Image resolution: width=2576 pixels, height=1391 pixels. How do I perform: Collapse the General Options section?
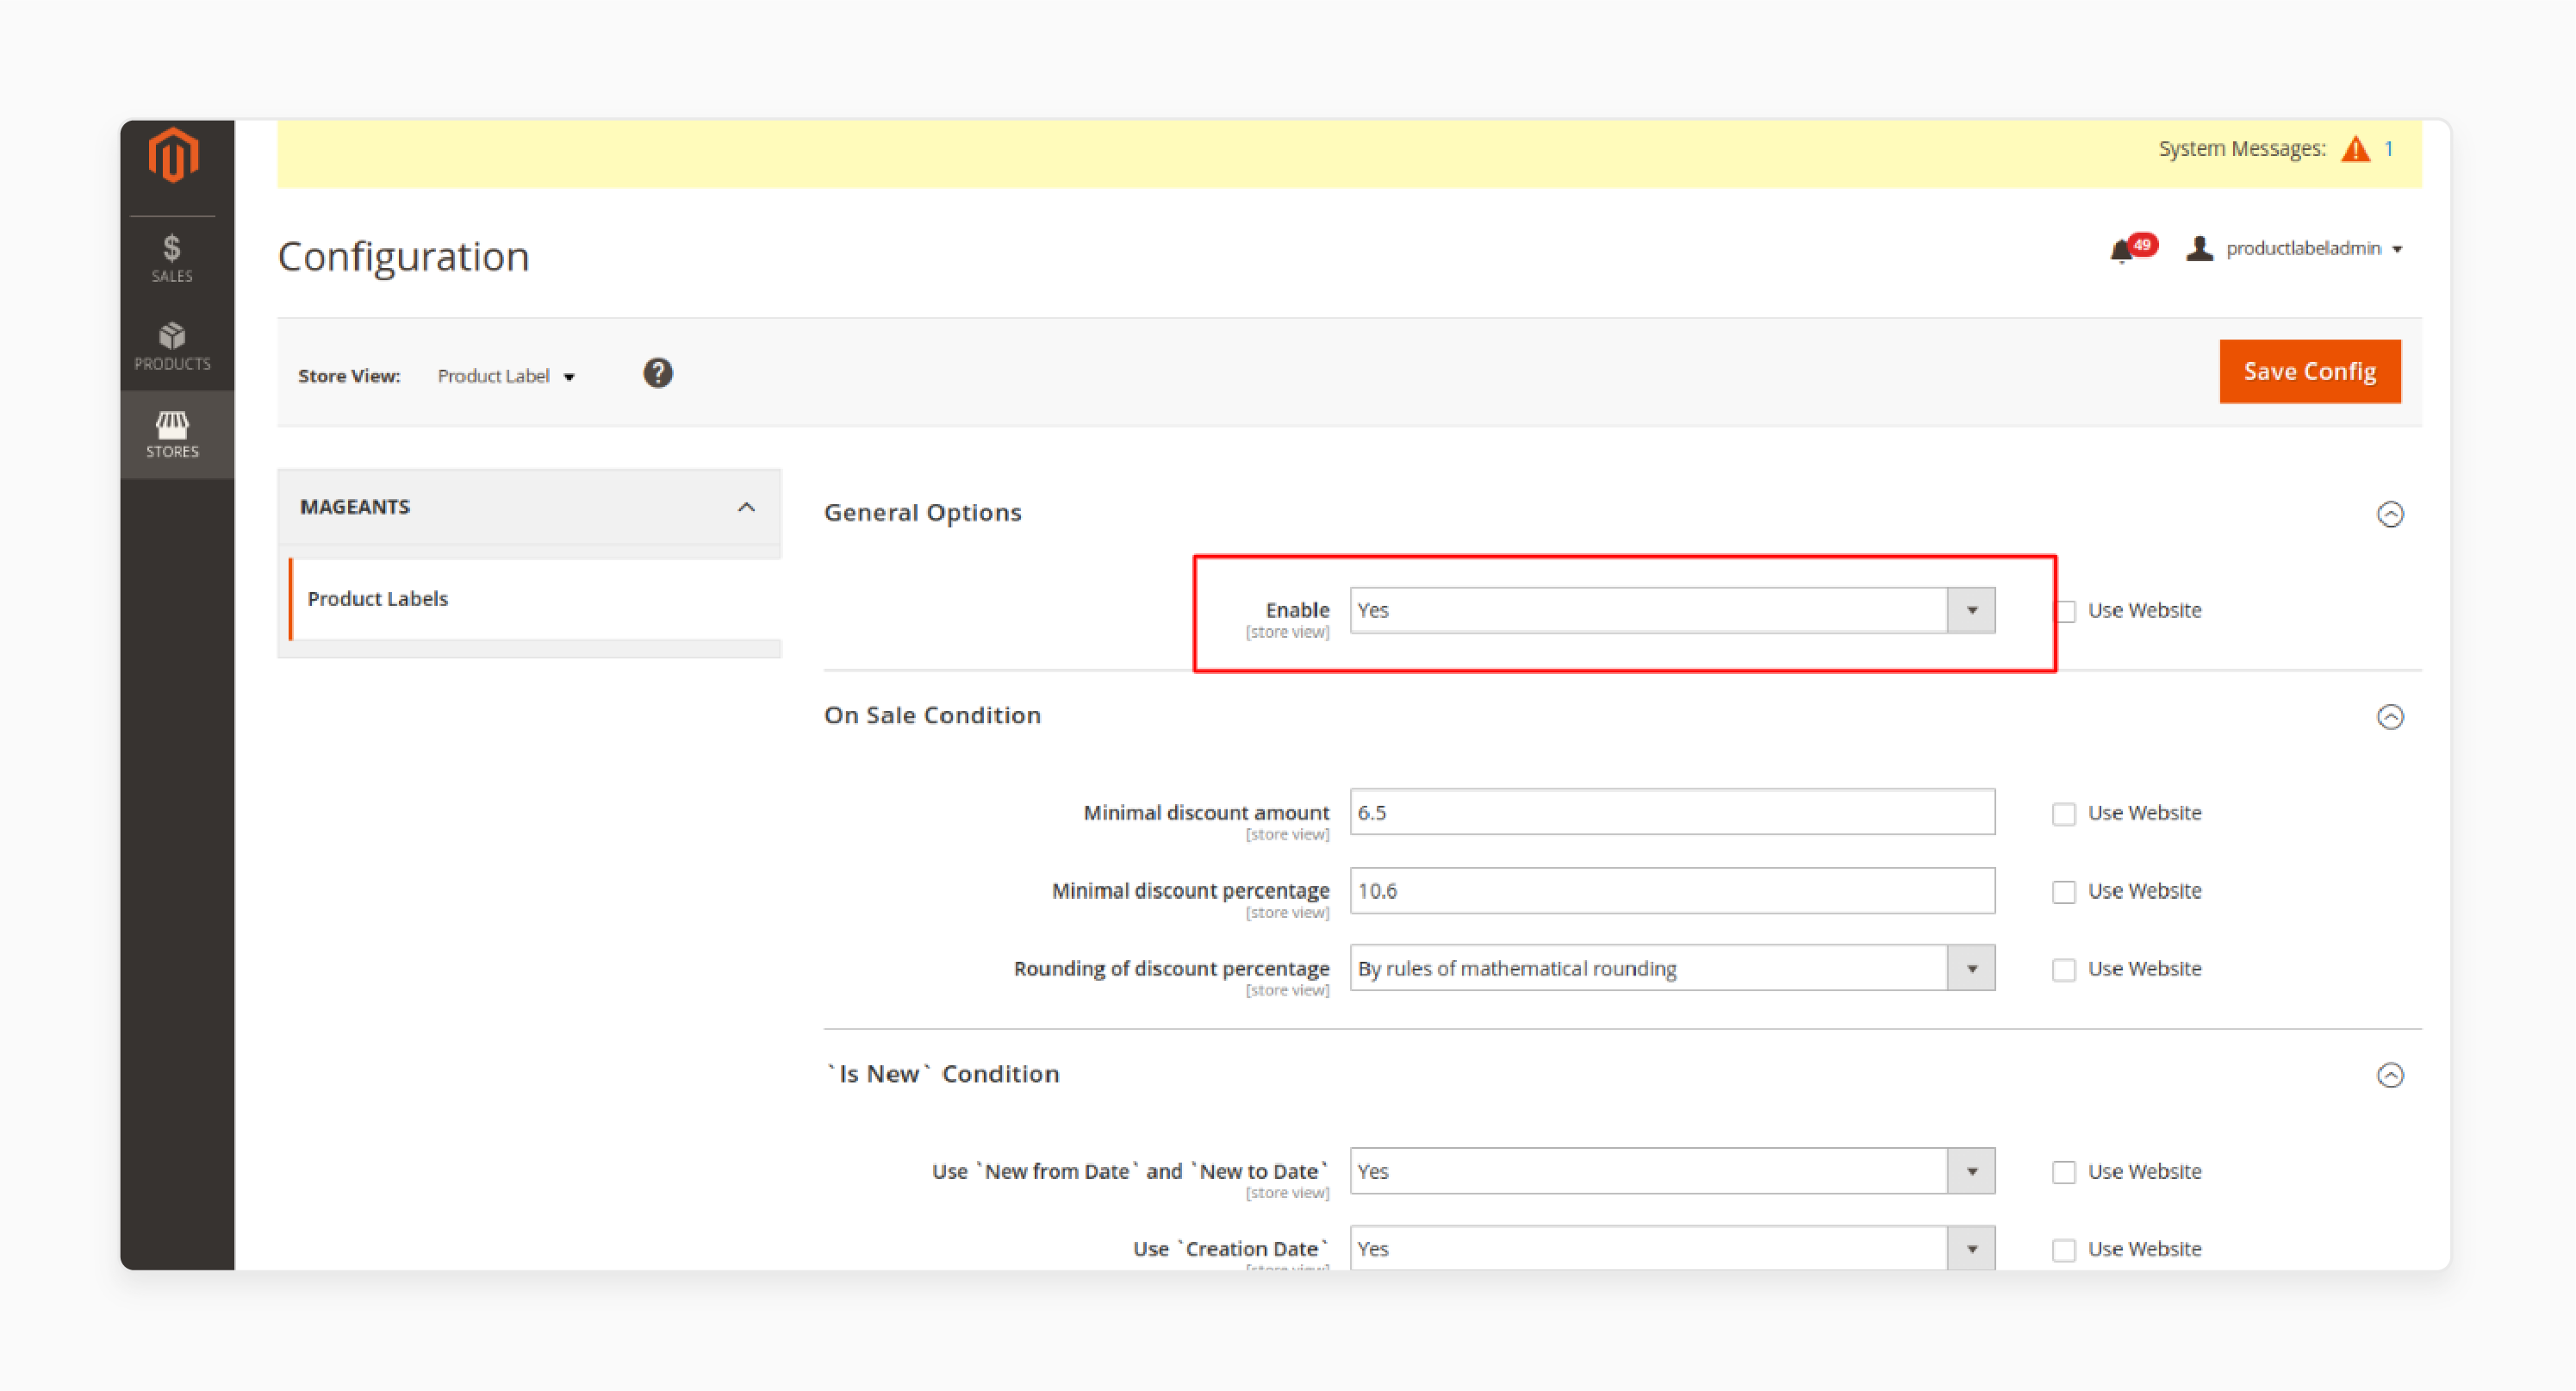2389,514
